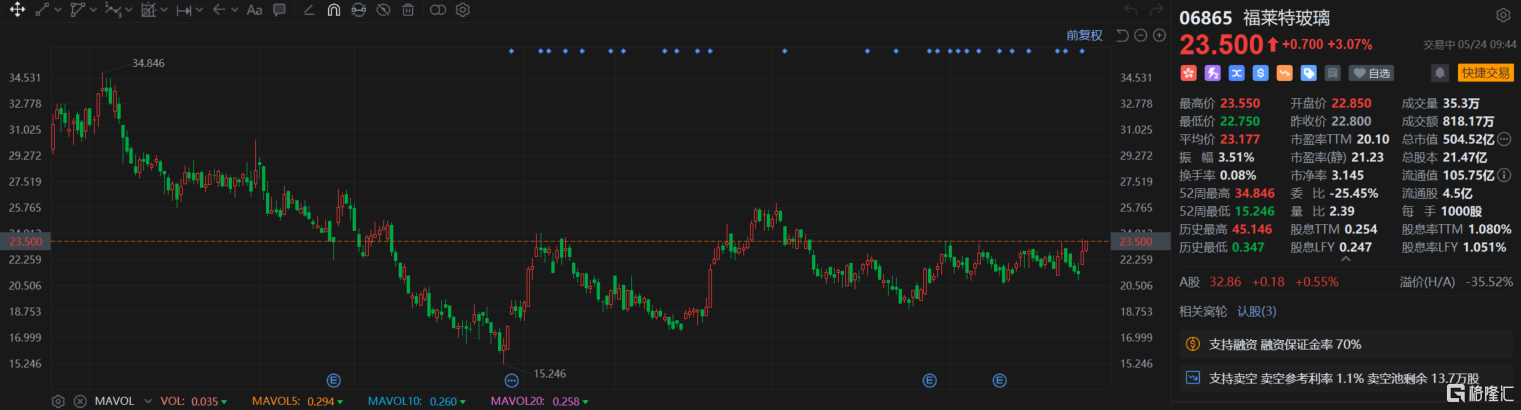
Task: Click the blue dollar sign badge
Action: coord(1261,73)
